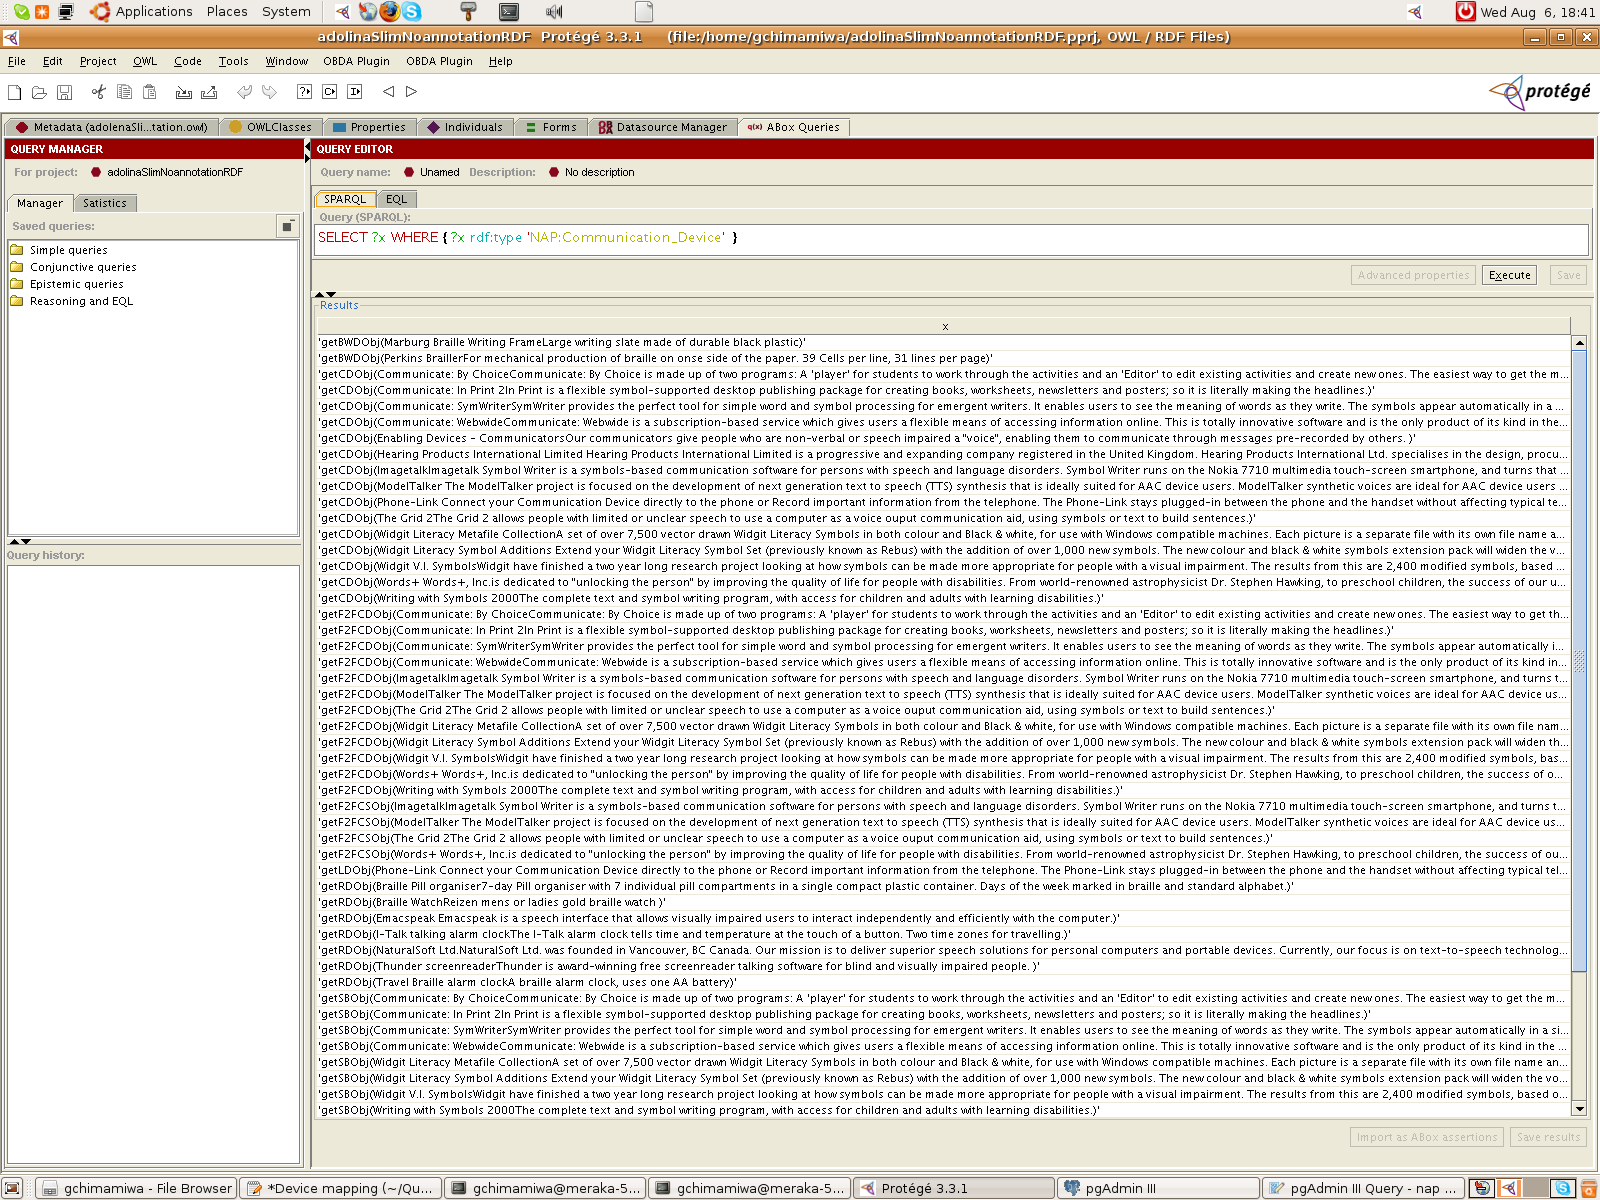Select the Satistics tab in Query Manager

coord(105,203)
